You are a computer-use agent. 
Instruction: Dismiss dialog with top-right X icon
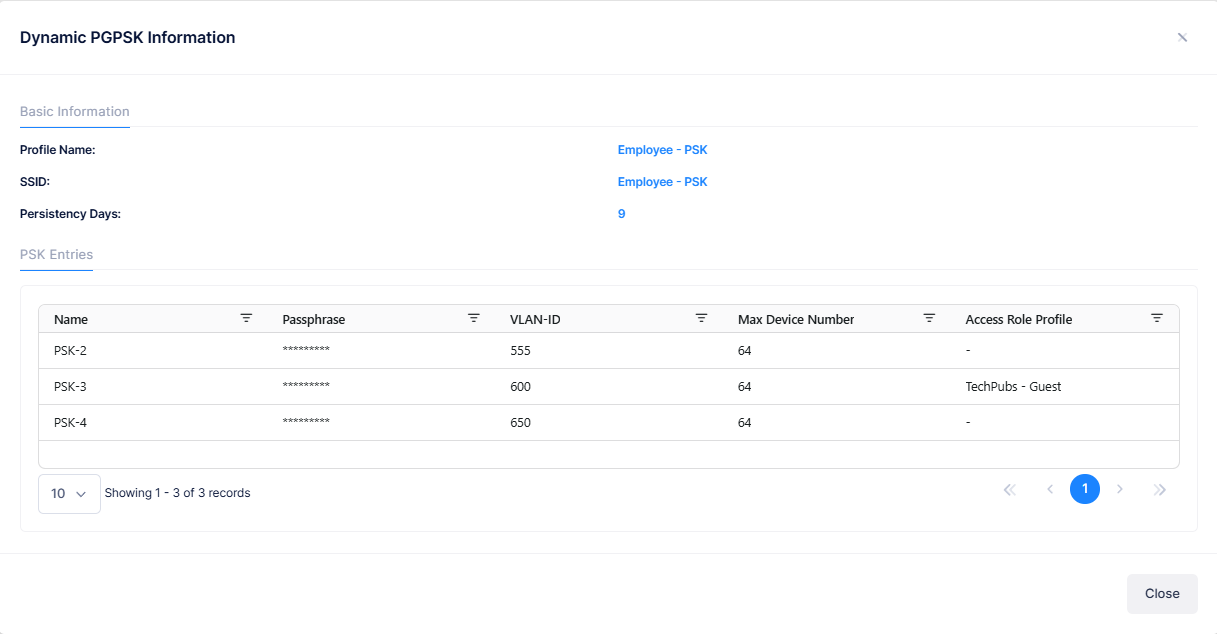tap(1182, 37)
